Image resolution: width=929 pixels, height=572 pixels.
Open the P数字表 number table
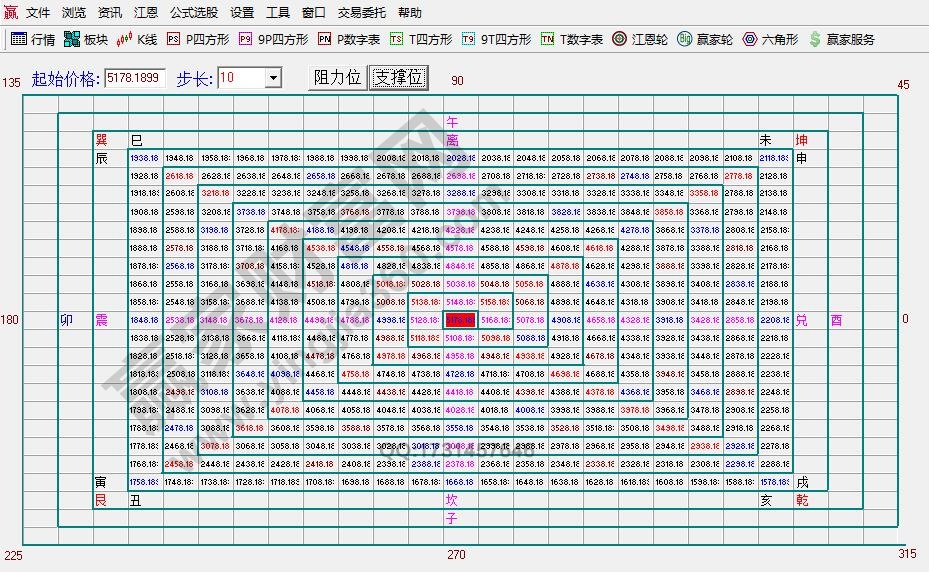pos(348,40)
